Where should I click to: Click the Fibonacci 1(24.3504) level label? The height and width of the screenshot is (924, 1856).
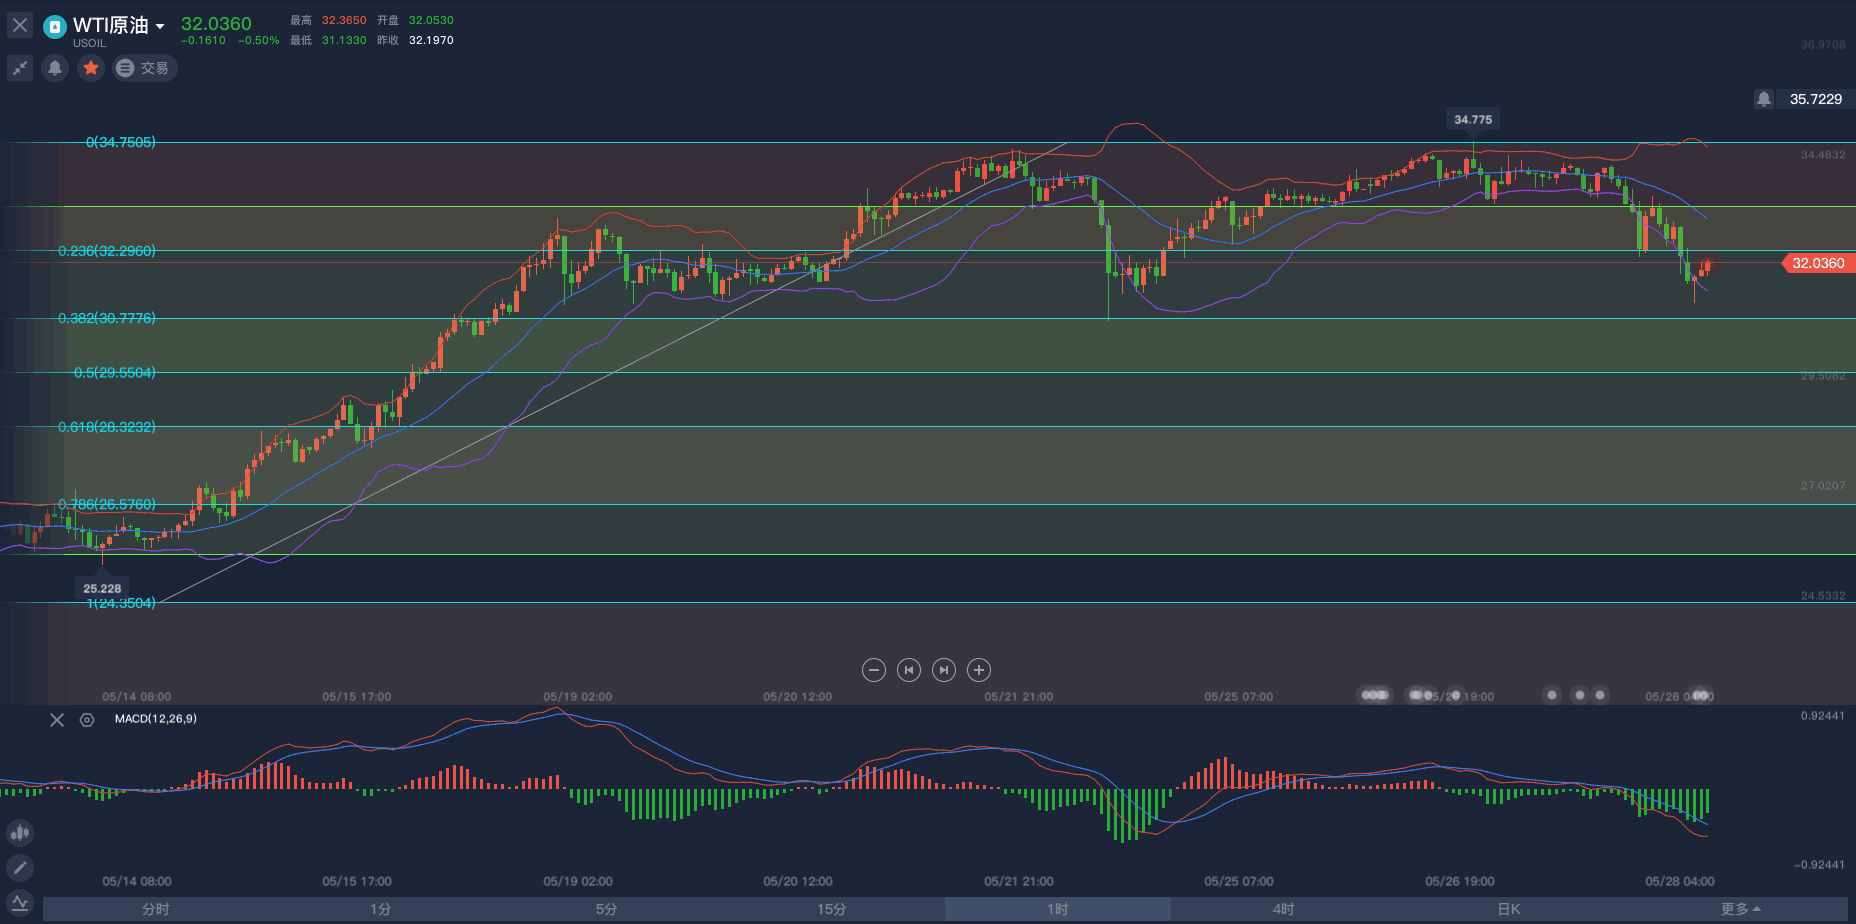pyautogui.click(x=121, y=603)
